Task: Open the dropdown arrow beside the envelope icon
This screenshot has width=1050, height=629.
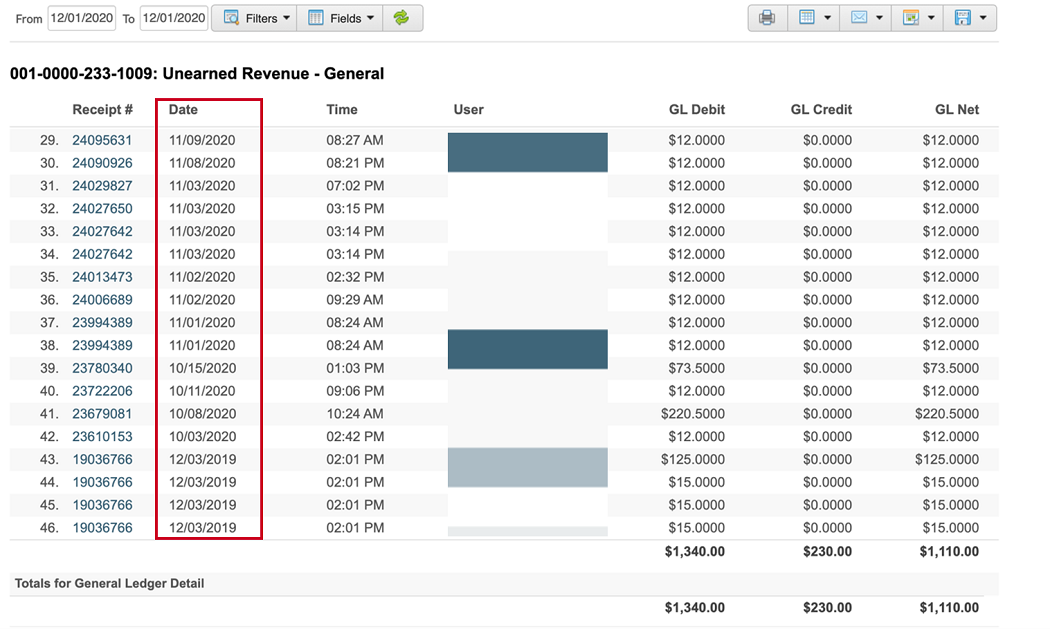Action: pos(879,18)
